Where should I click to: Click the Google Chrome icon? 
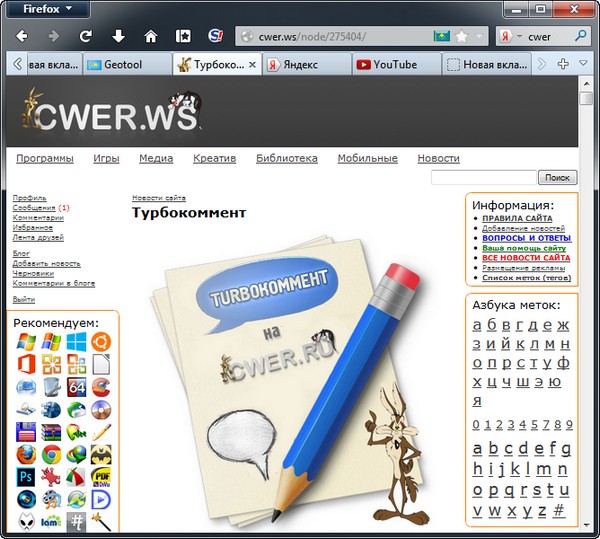click(51, 455)
